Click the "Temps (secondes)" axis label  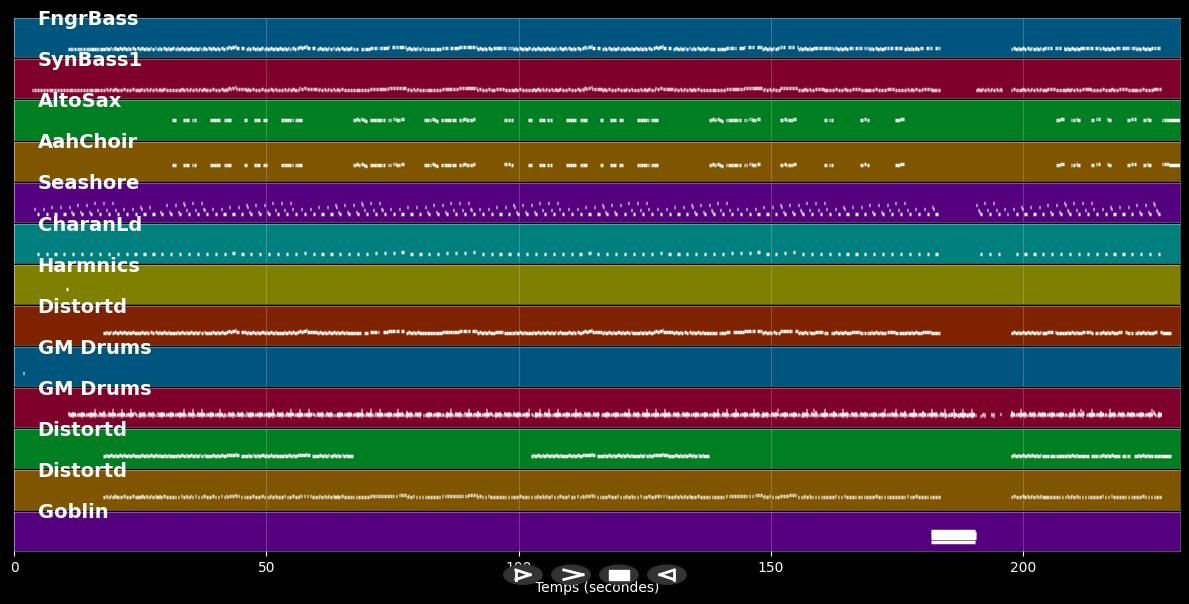(597, 588)
